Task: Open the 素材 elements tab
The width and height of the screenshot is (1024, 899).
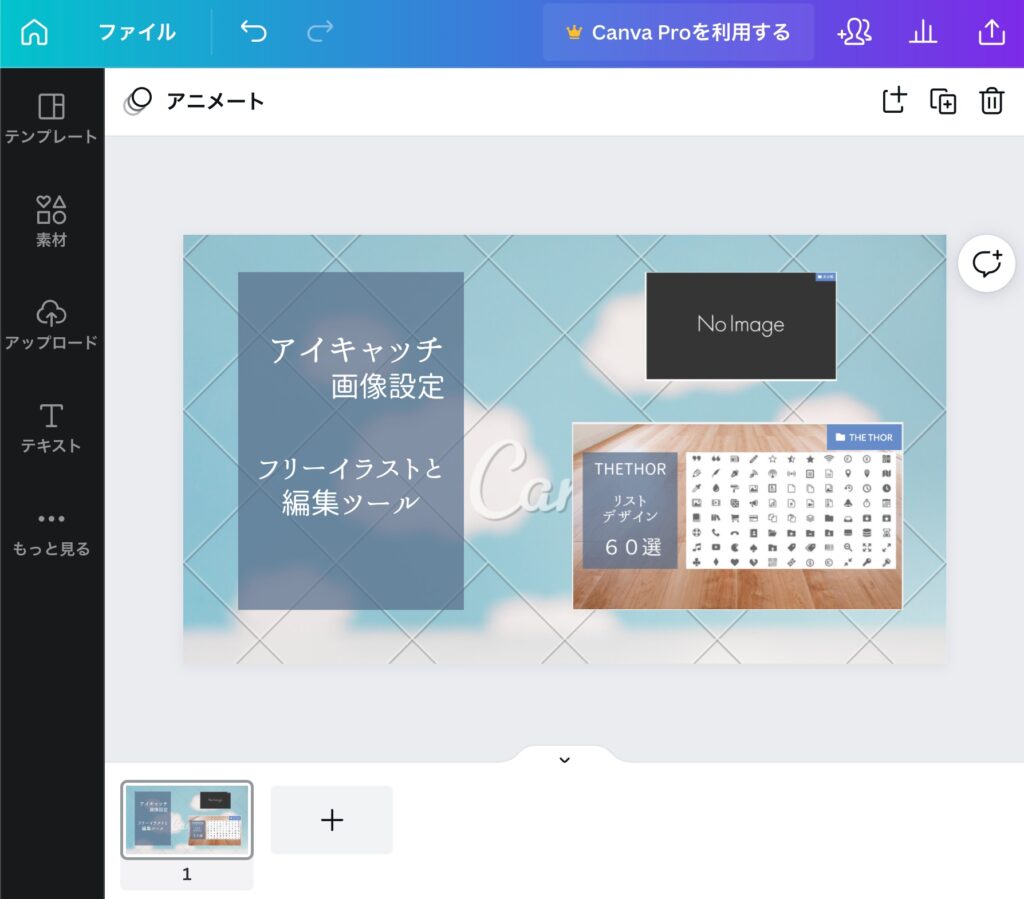Action: [52, 221]
